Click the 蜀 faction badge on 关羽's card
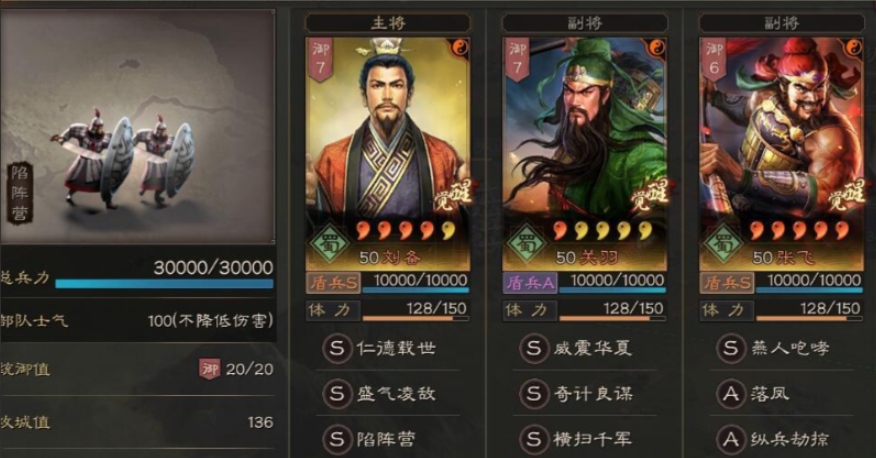 (x=526, y=244)
